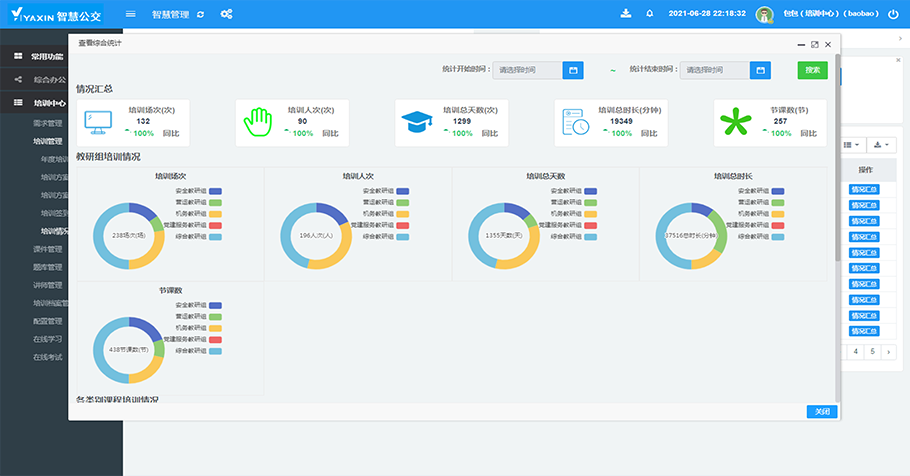
Task: Open the notification bell
Action: coord(650,14)
